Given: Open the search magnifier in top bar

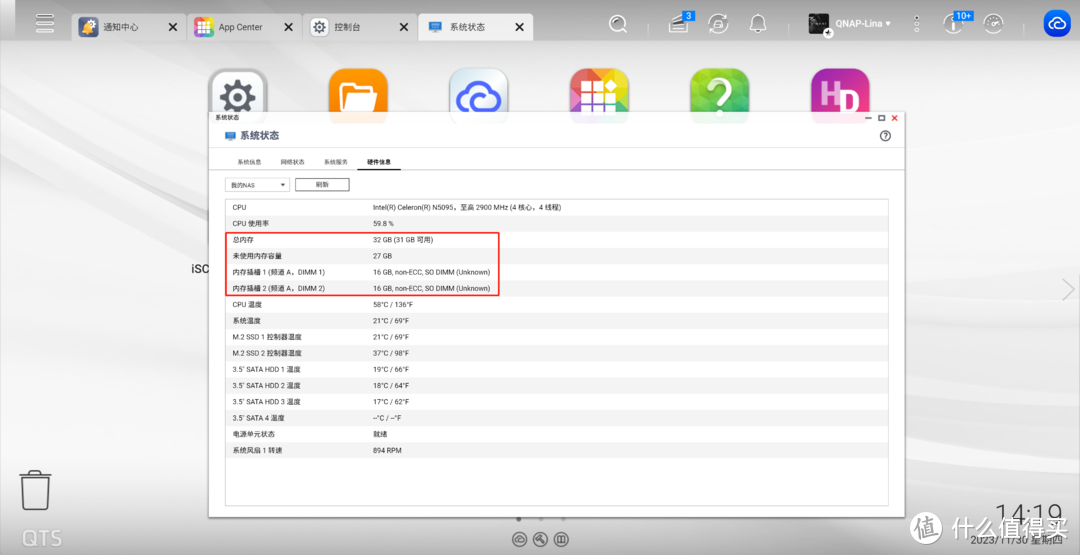Looking at the screenshot, I should coord(619,24).
